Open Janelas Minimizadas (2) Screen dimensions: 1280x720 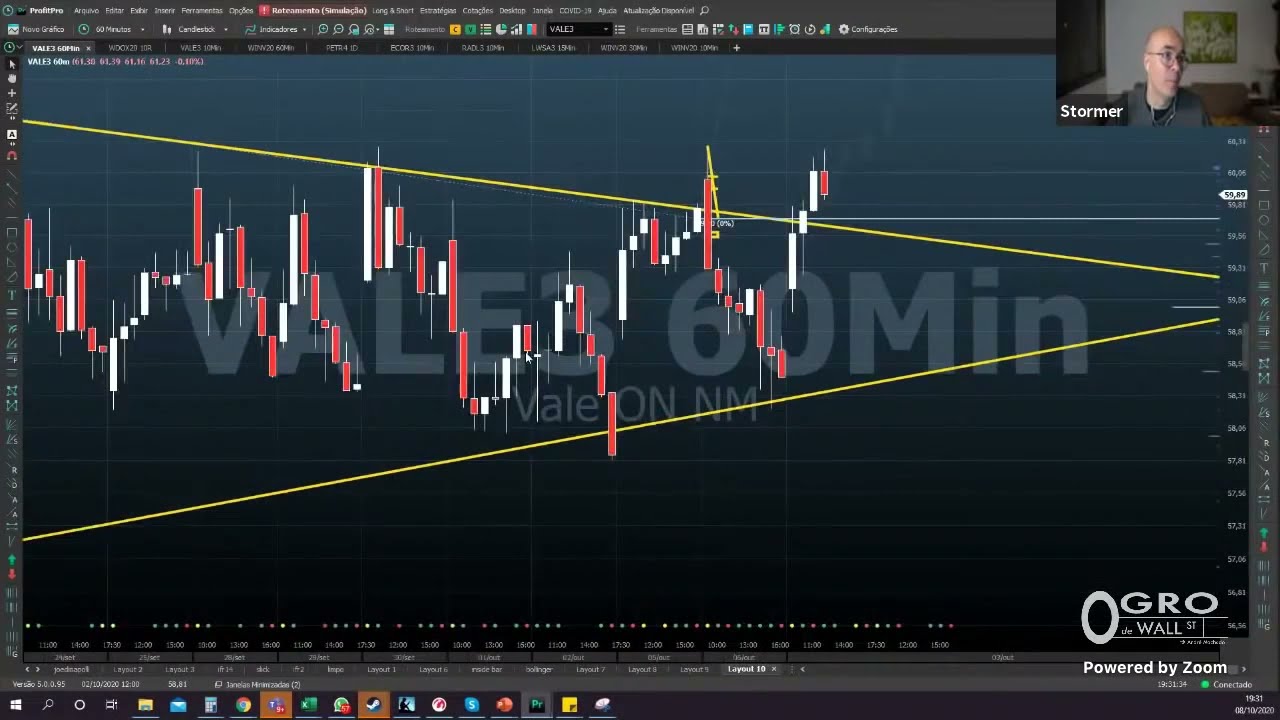tap(258, 685)
